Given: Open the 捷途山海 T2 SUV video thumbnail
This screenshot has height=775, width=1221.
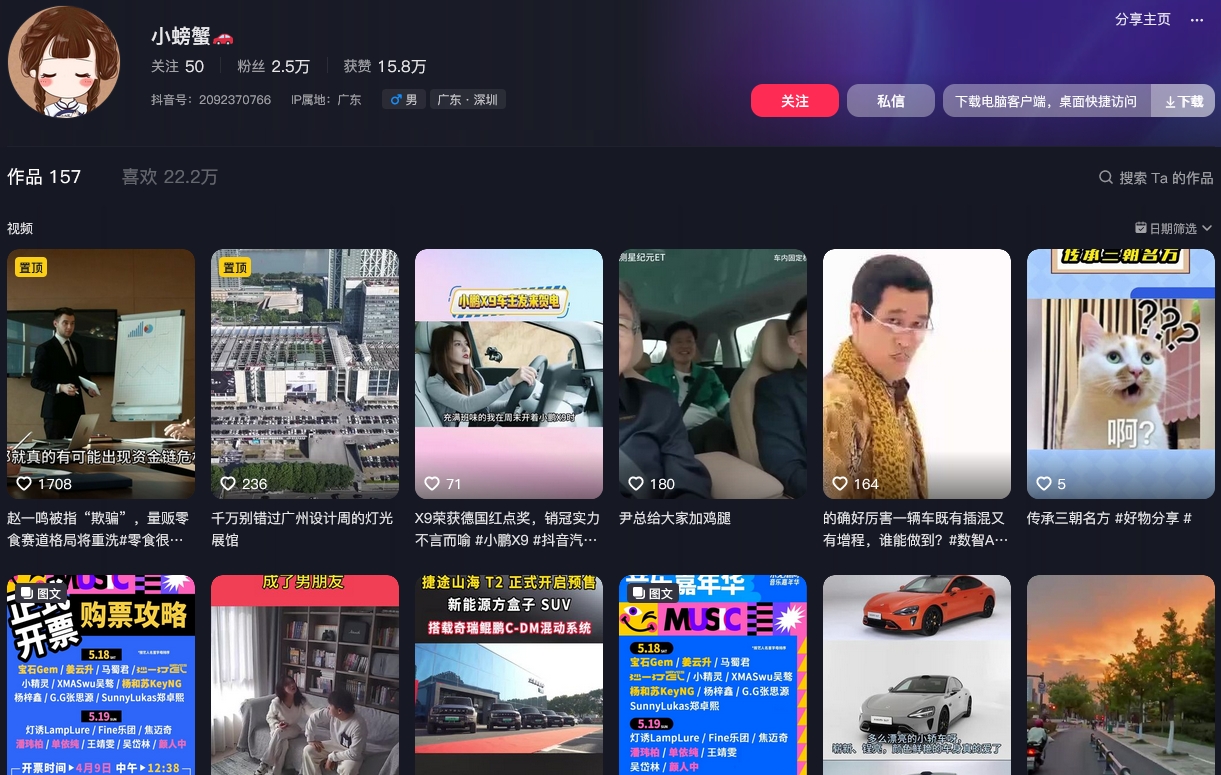Looking at the screenshot, I should tap(509, 675).
